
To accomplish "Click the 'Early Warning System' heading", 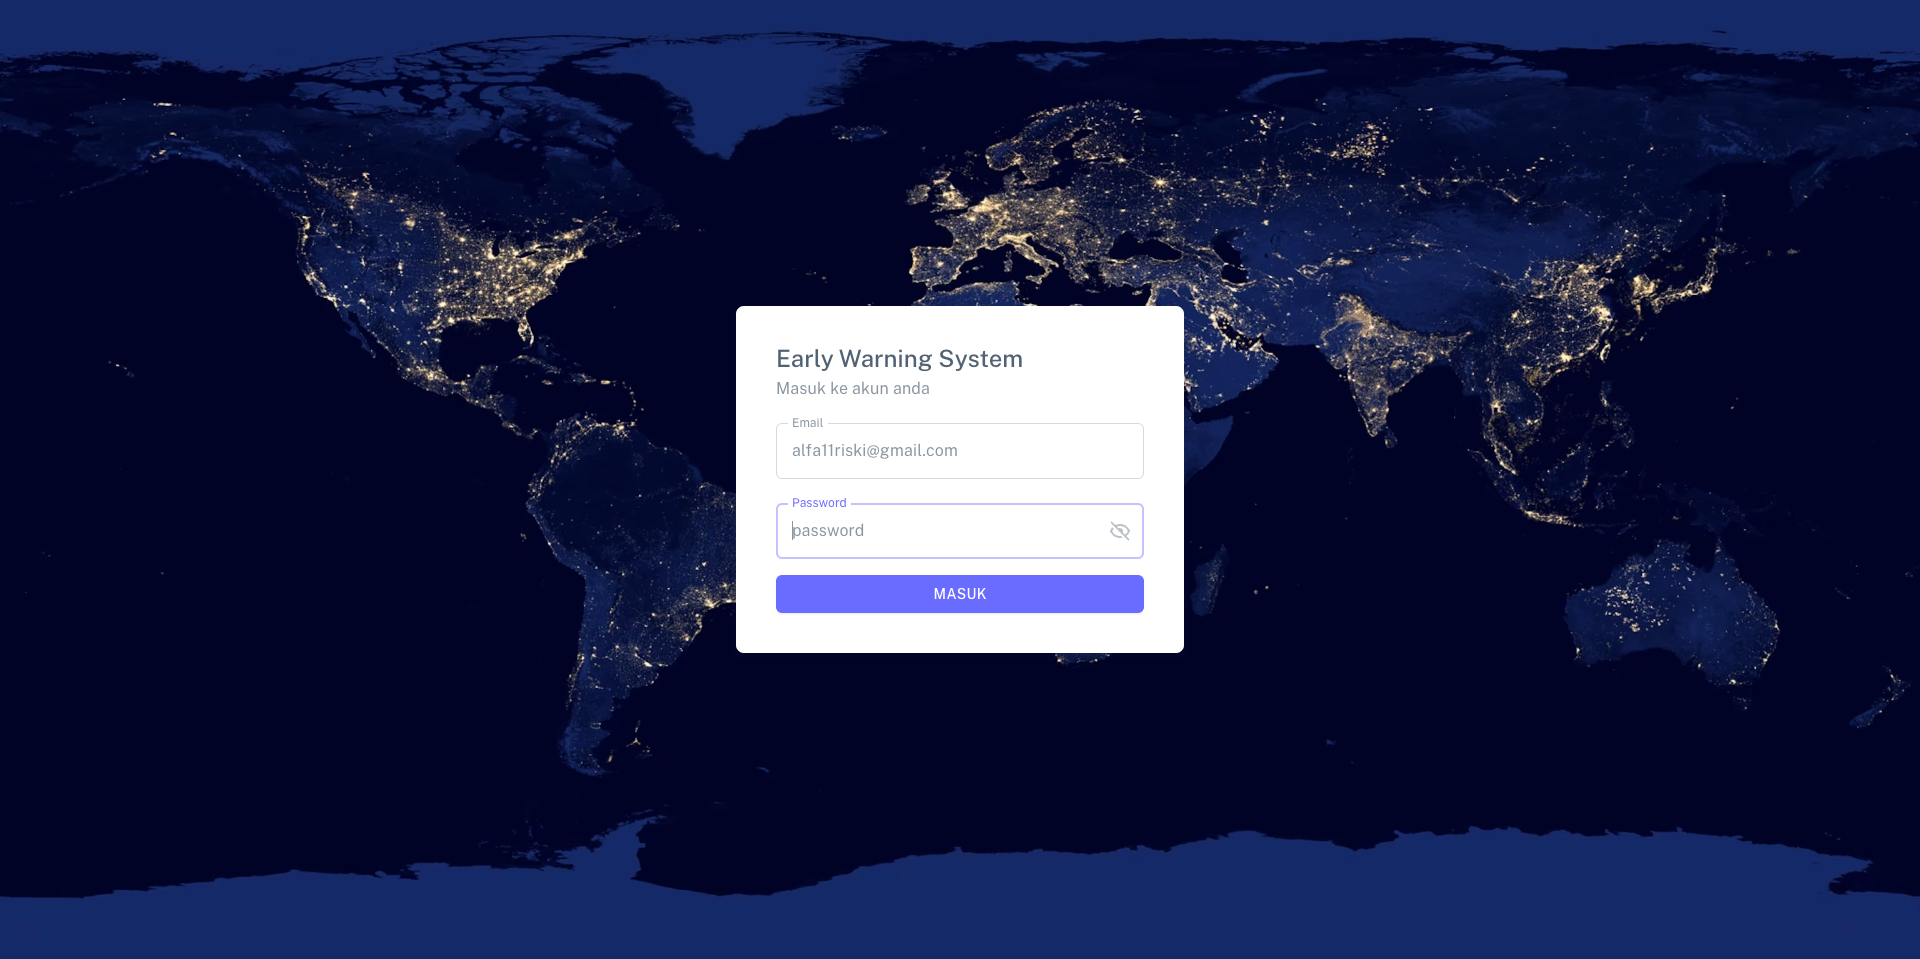I will [x=899, y=359].
